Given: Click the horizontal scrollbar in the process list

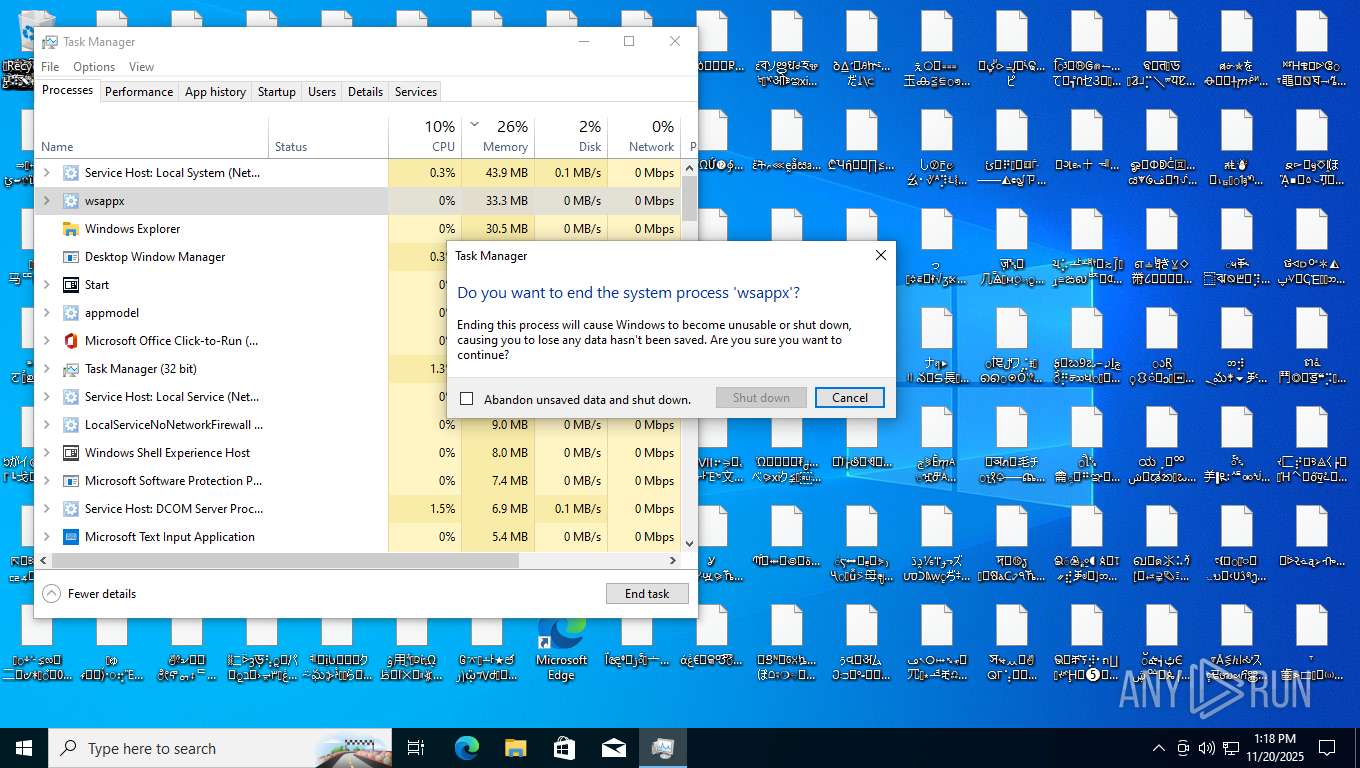Looking at the screenshot, I should pyautogui.click(x=285, y=561).
